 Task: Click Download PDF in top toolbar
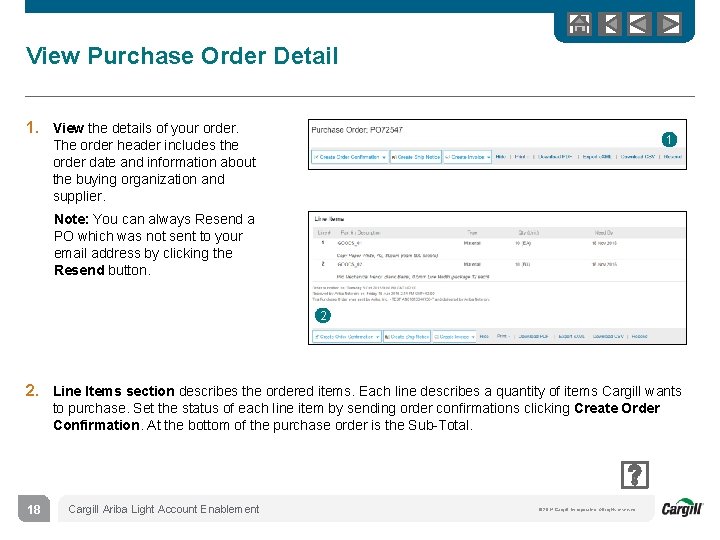555,157
